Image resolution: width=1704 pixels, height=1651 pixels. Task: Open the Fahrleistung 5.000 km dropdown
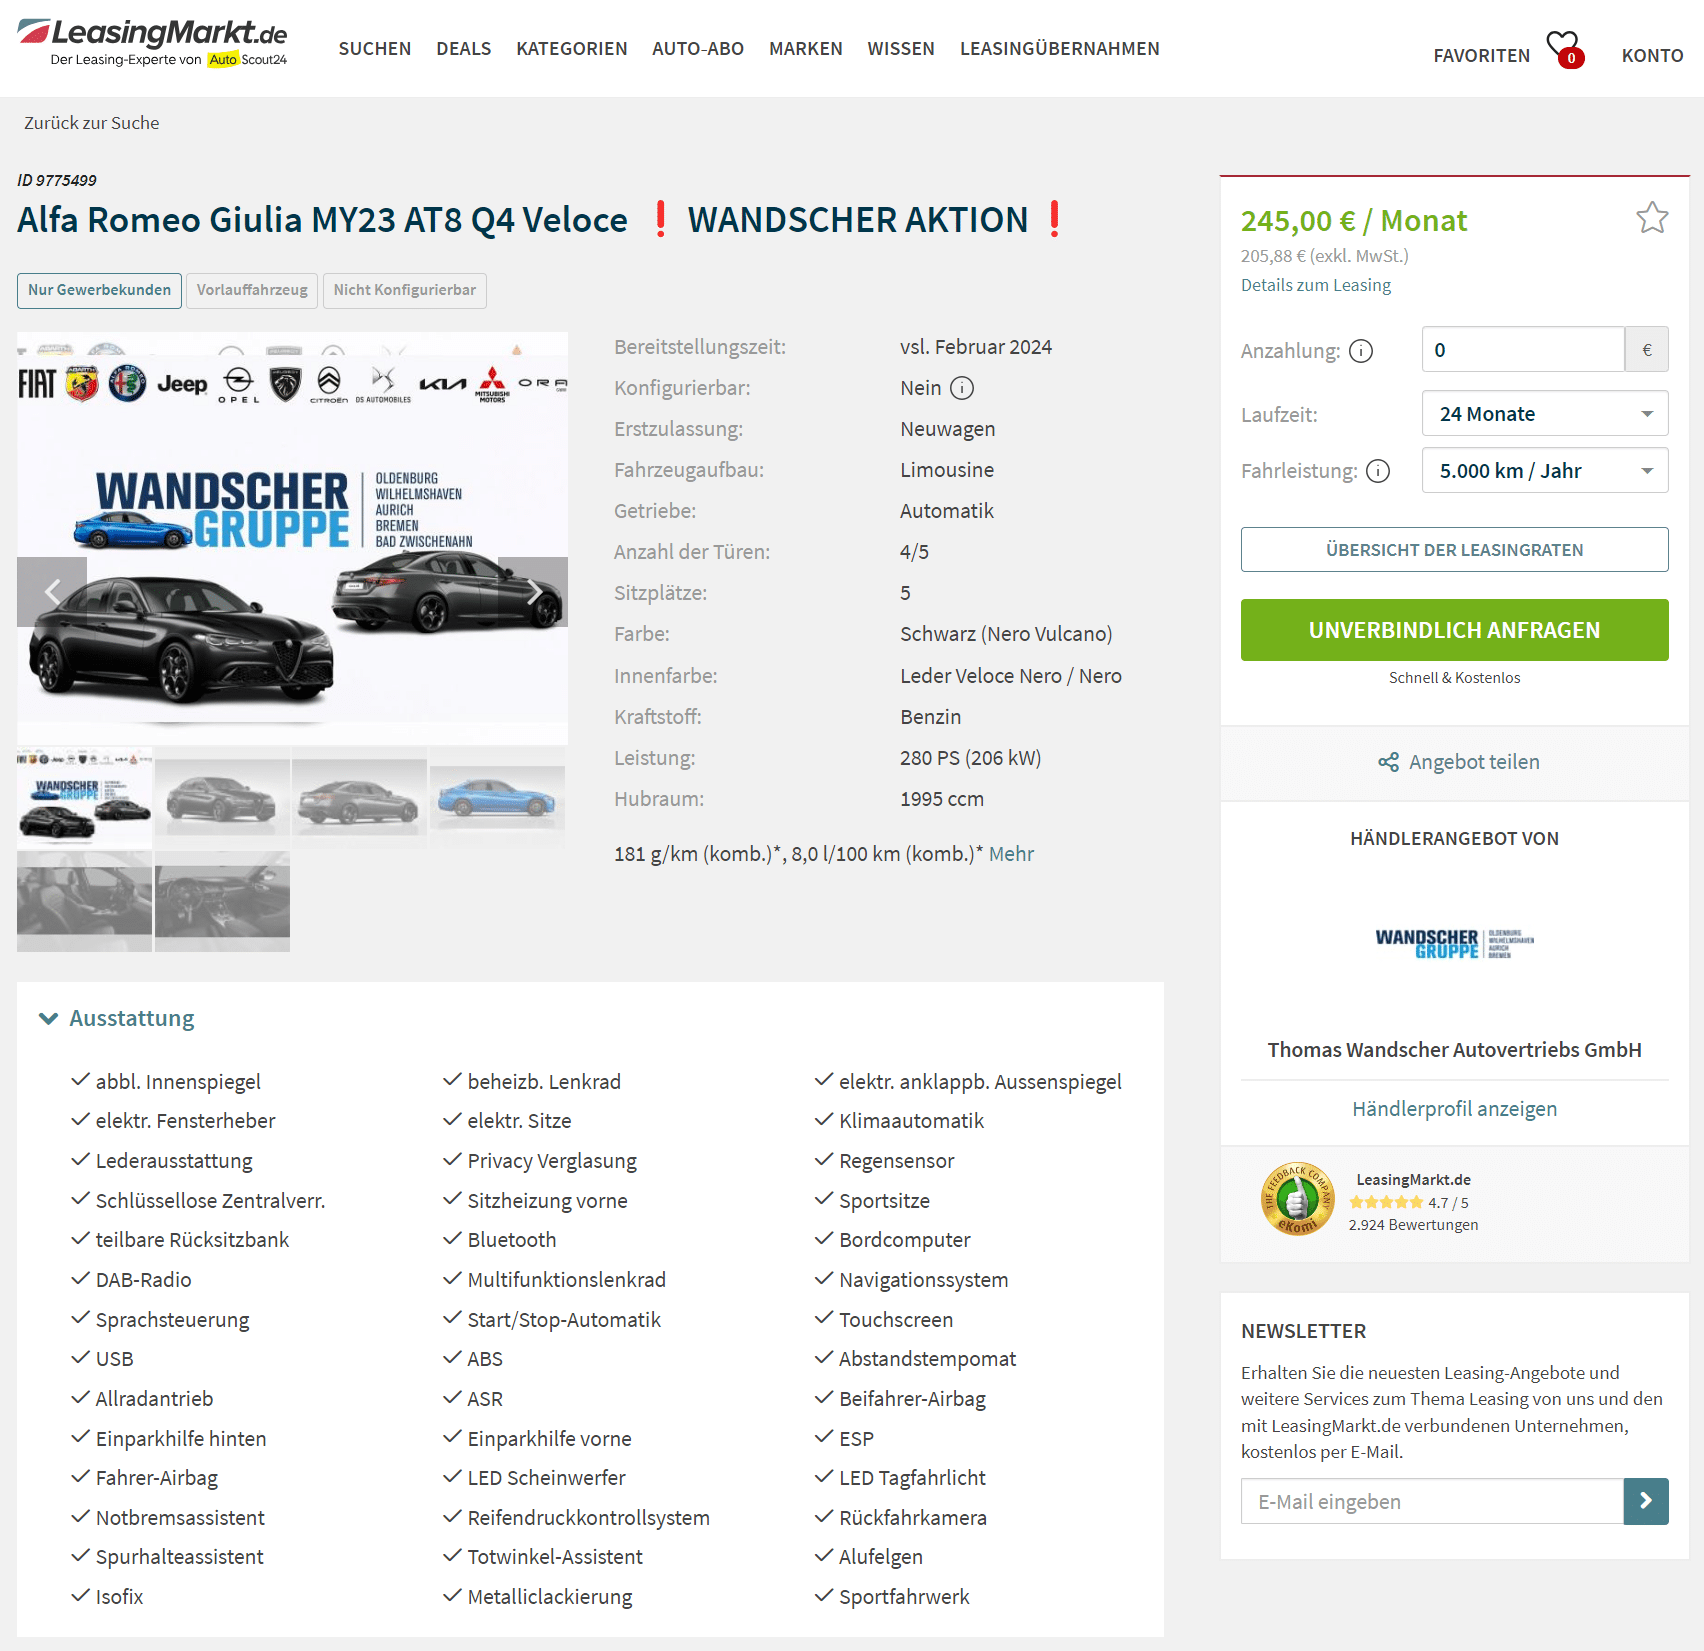point(1545,471)
